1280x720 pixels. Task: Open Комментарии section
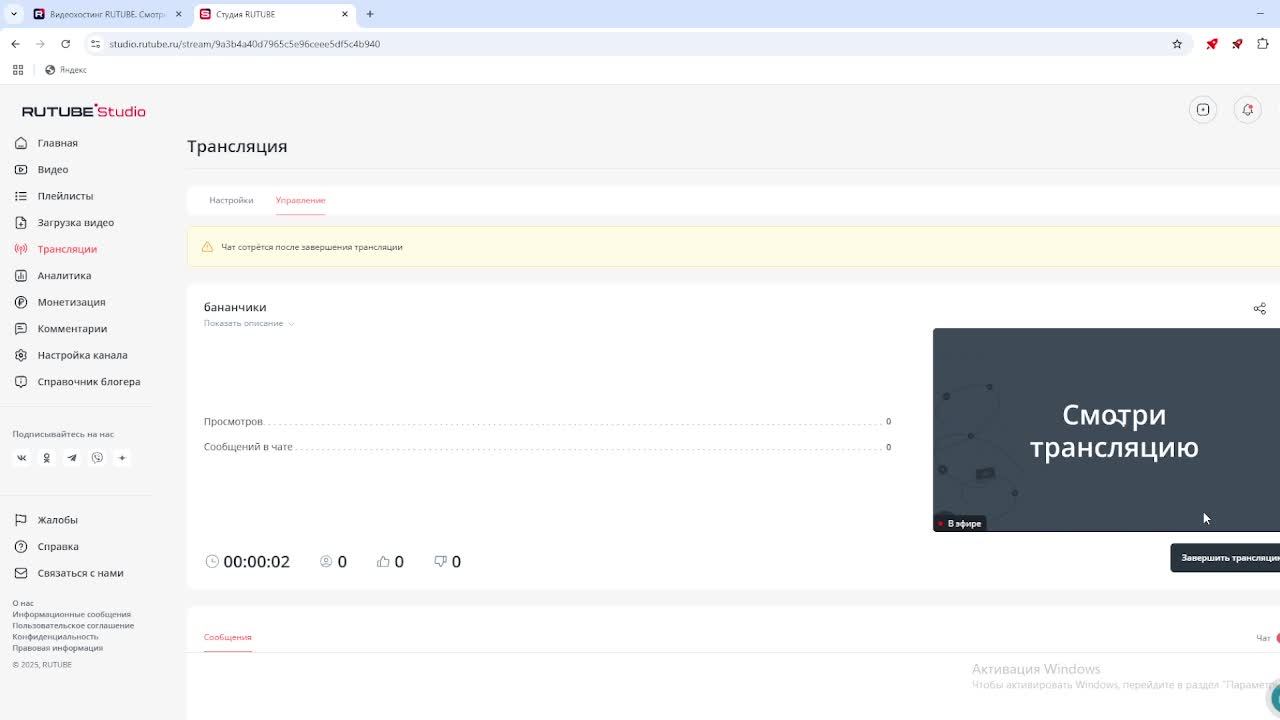tap(72, 329)
